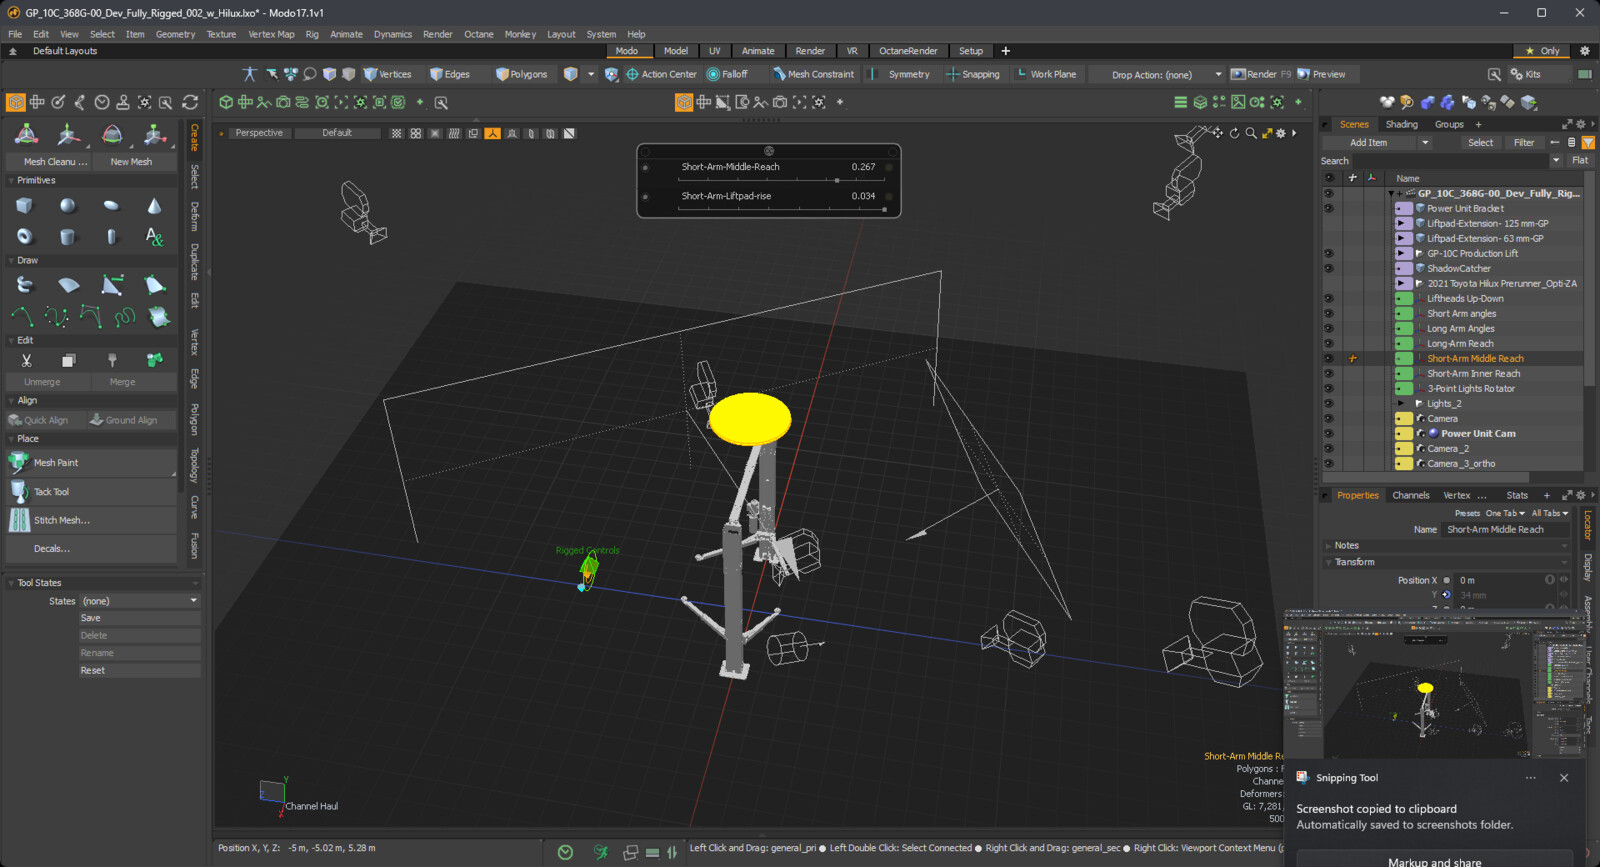
Task: Select the Torus primitive tool
Action: (x=24, y=237)
